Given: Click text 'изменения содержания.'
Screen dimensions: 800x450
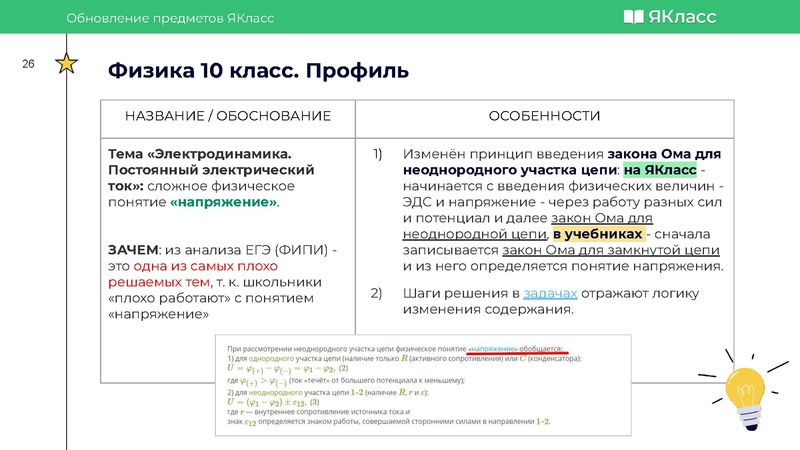Looking at the screenshot, I should tap(488, 310).
